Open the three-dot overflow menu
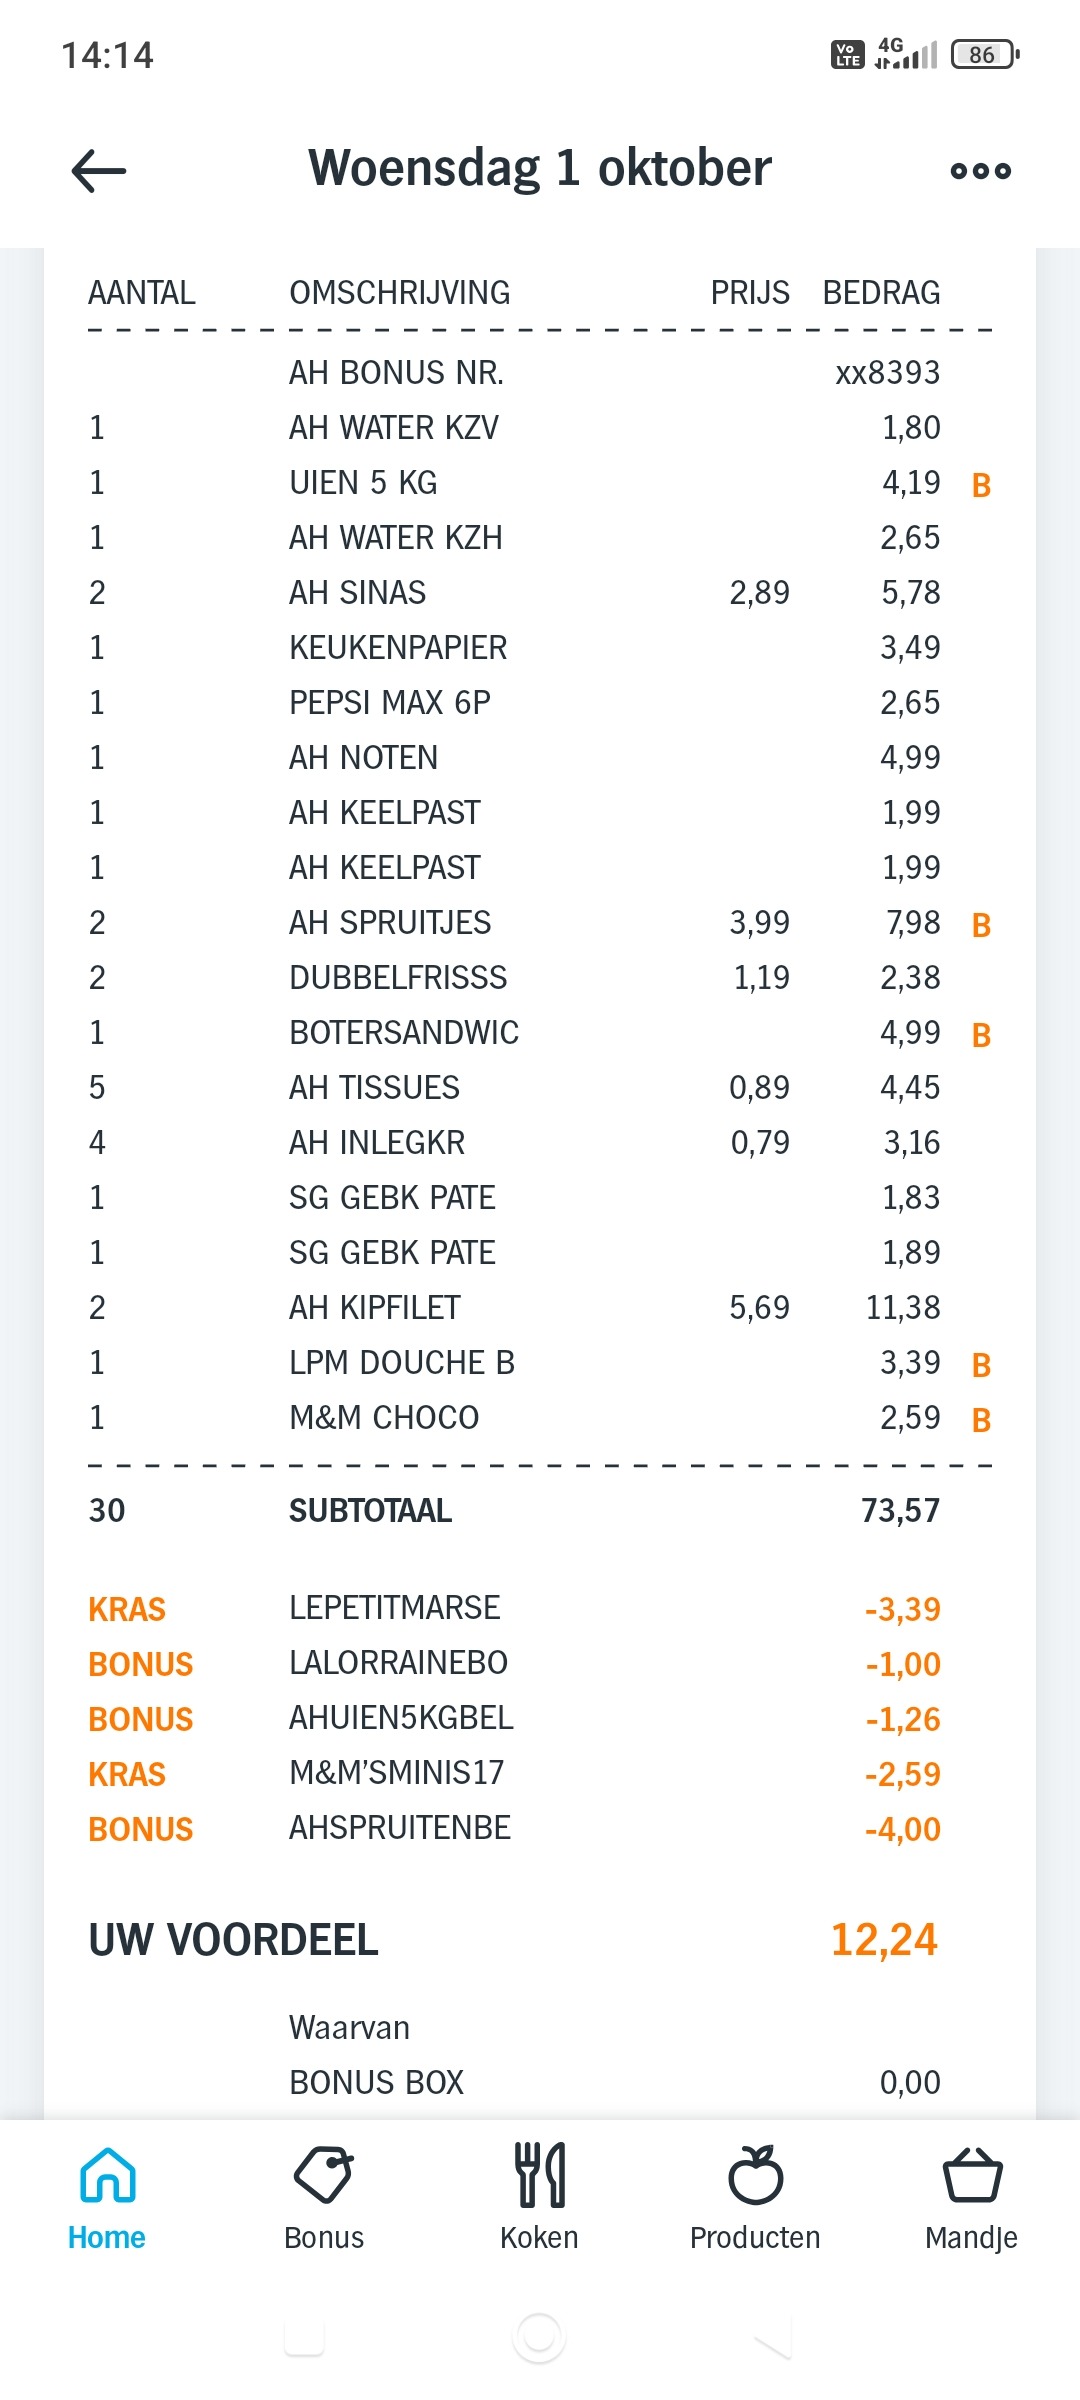 coord(981,171)
